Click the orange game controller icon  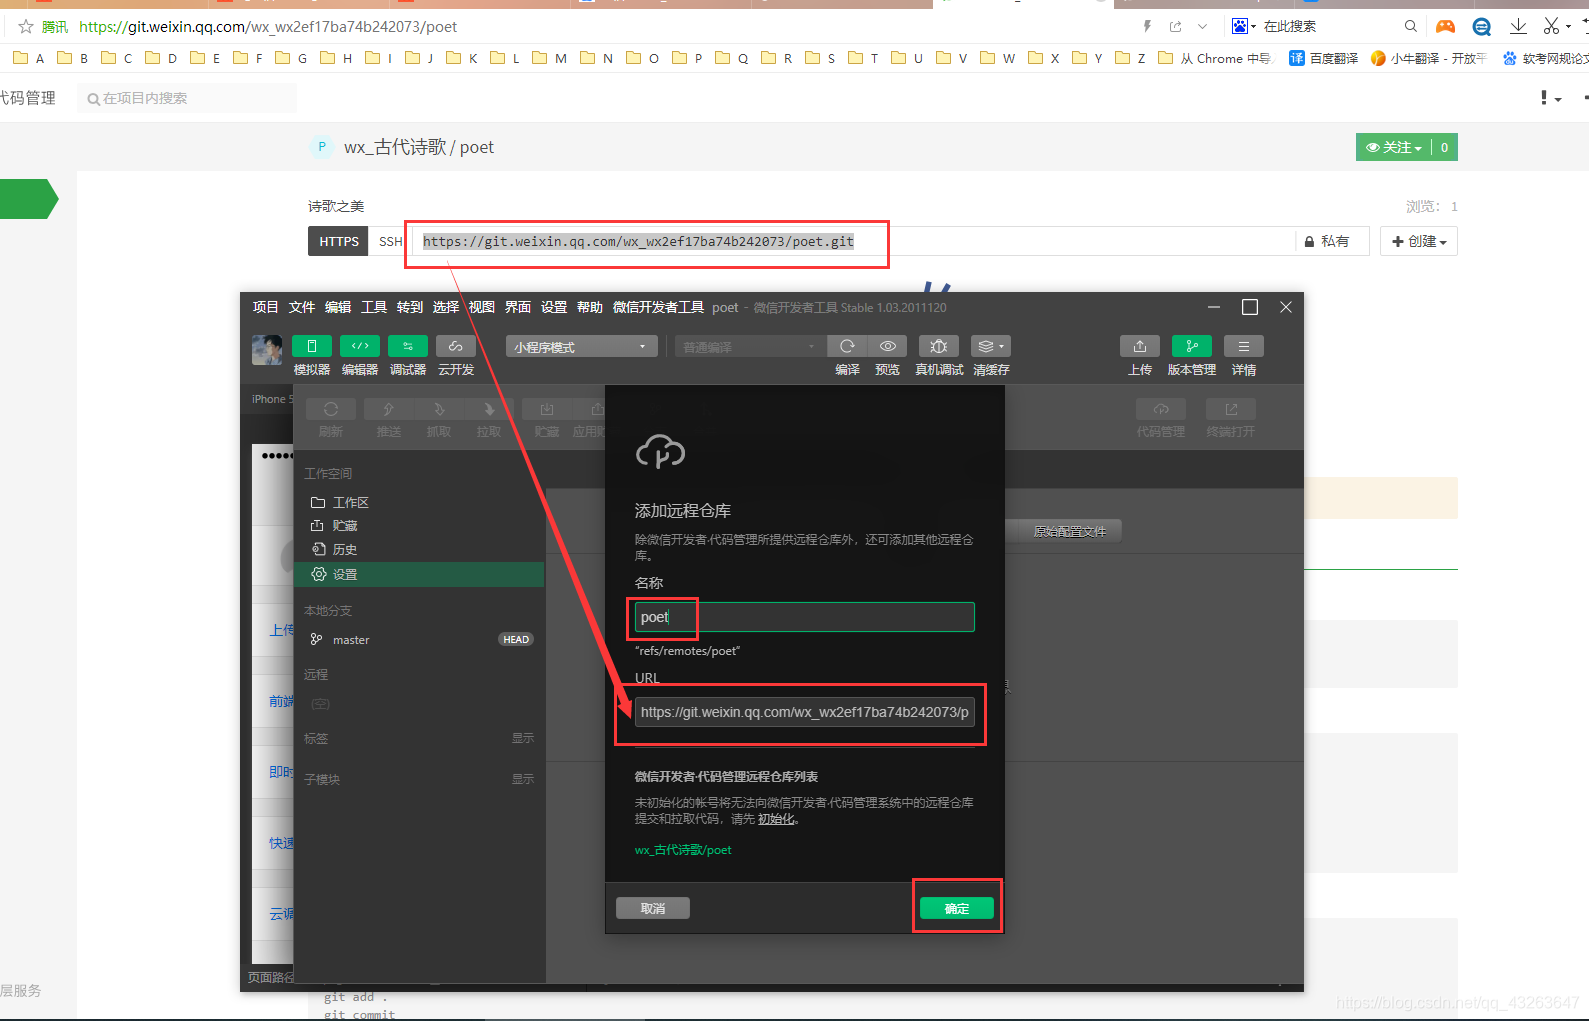point(1446,26)
